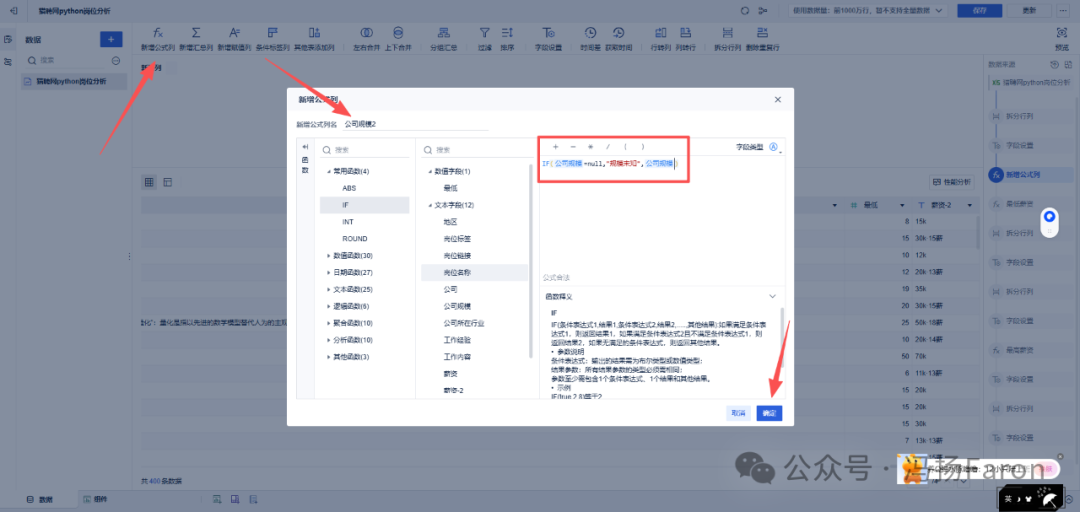Open the 字段类型 dropdown
Viewport: 1080px width, 512px height.
[x=775, y=147]
